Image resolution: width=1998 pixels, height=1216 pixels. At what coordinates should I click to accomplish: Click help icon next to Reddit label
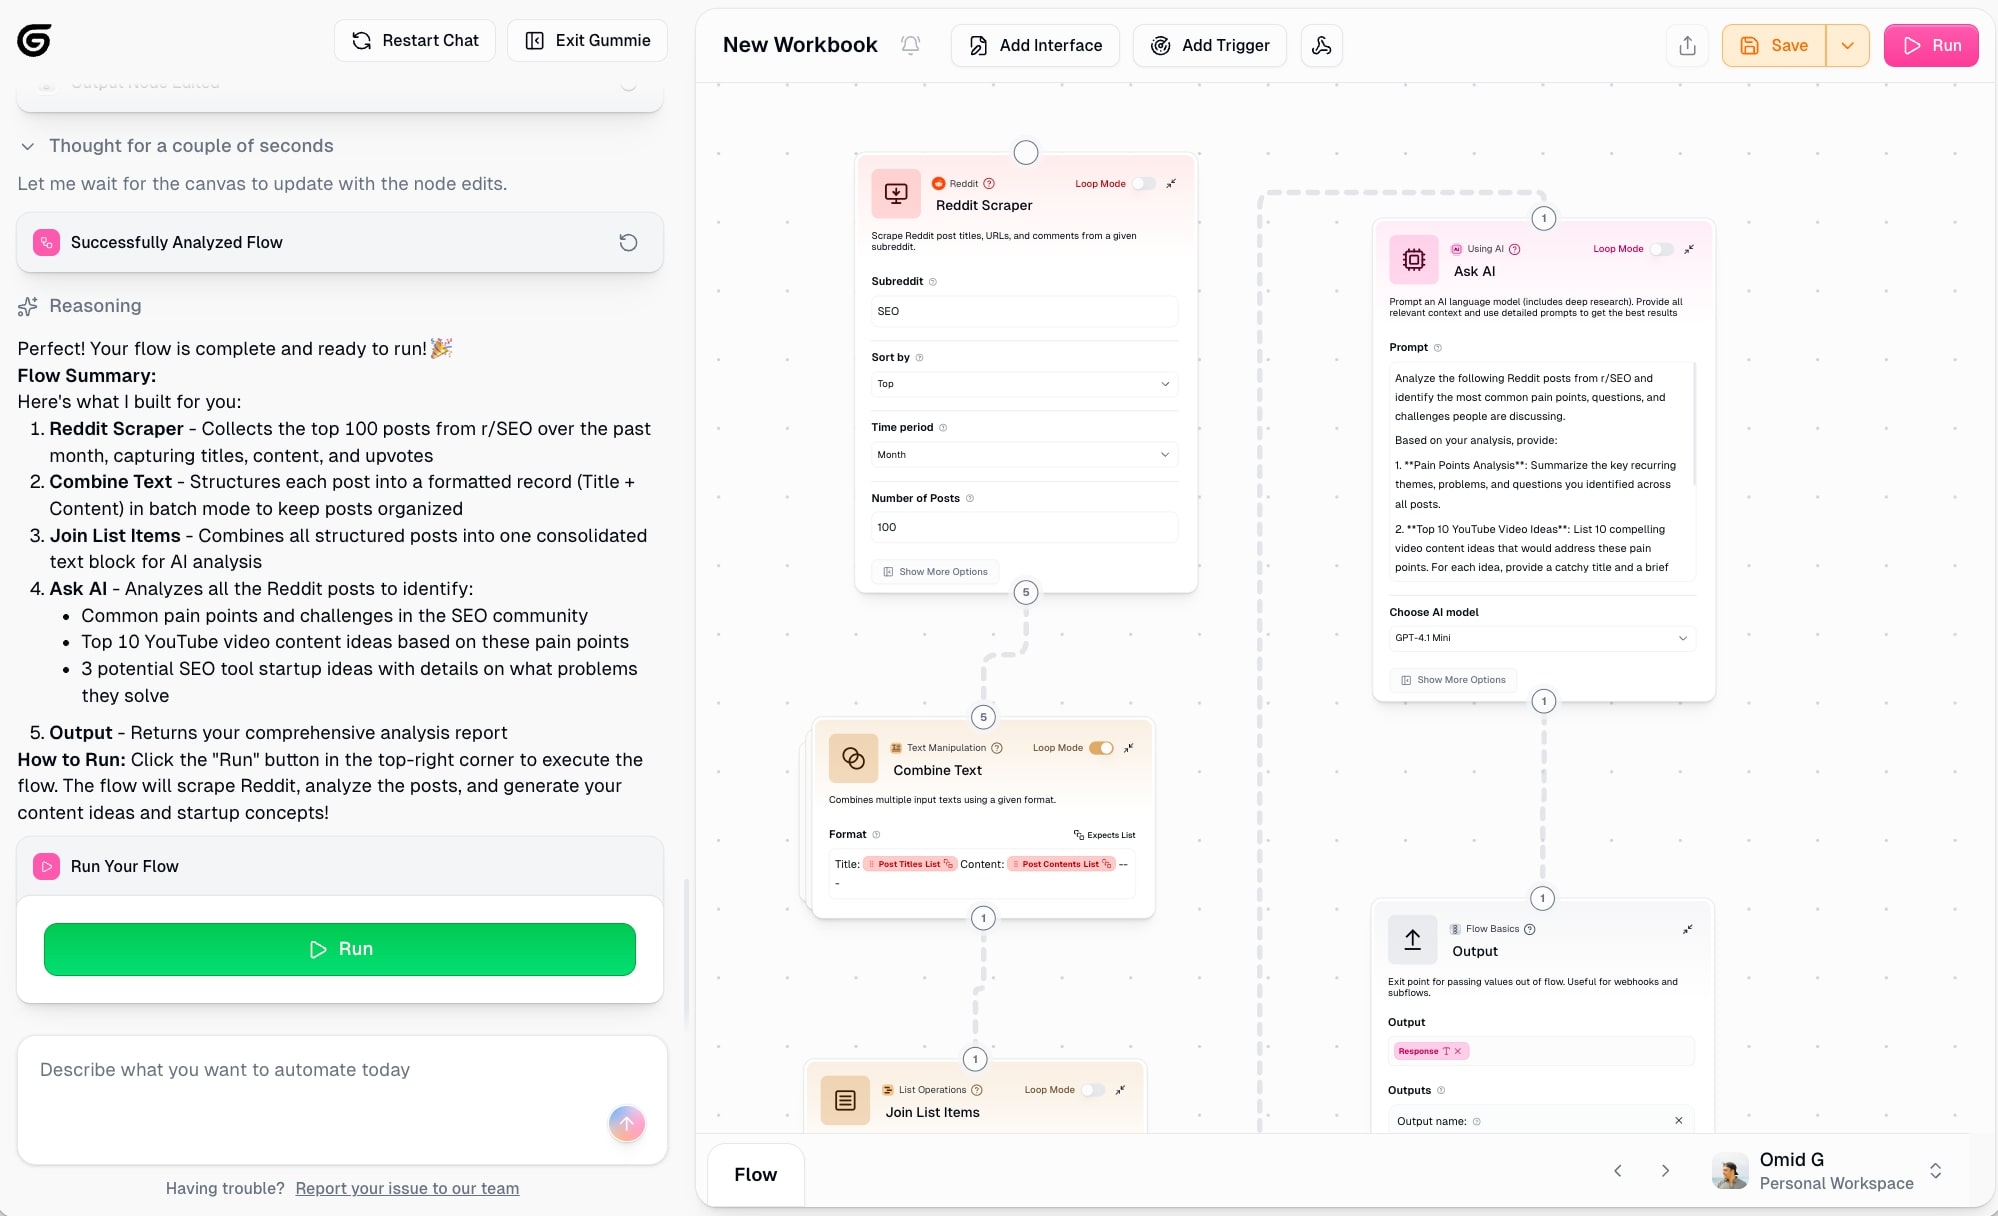click(989, 184)
